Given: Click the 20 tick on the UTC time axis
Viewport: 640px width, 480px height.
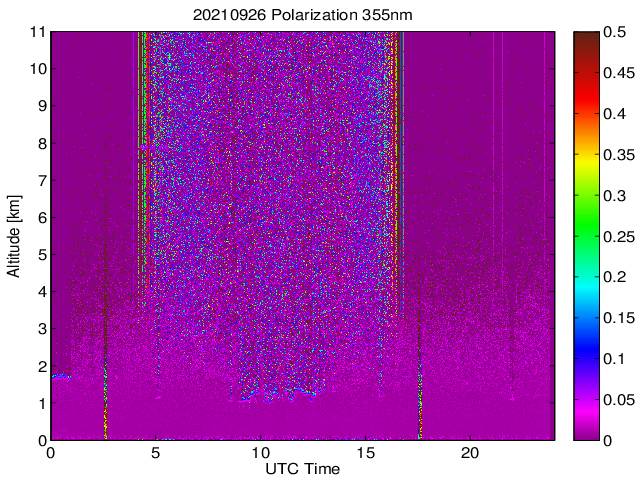Looking at the screenshot, I should (469, 453).
